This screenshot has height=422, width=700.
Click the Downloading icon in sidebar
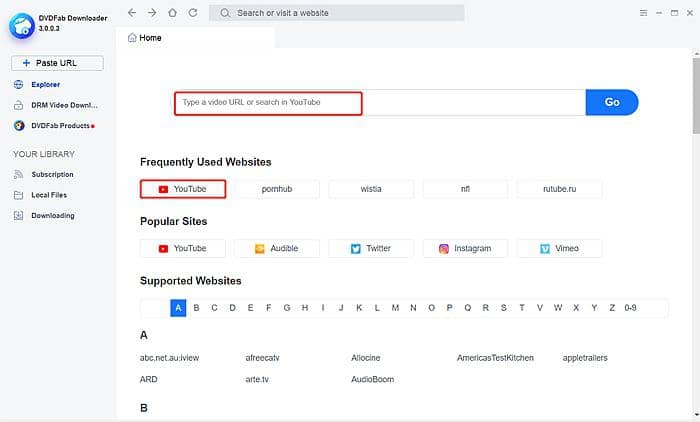coord(18,216)
